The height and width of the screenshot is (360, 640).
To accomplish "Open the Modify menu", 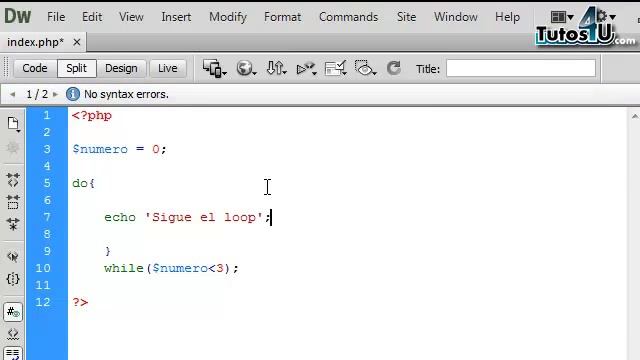I will coord(228,17).
